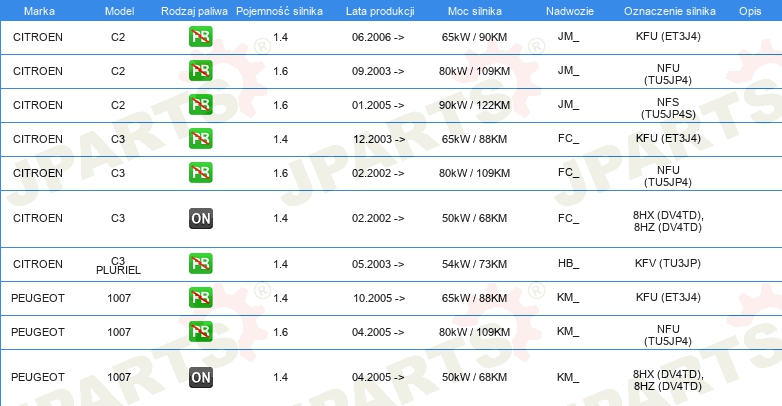Click the Opis column header
This screenshot has height=406, width=782.
[750, 11]
